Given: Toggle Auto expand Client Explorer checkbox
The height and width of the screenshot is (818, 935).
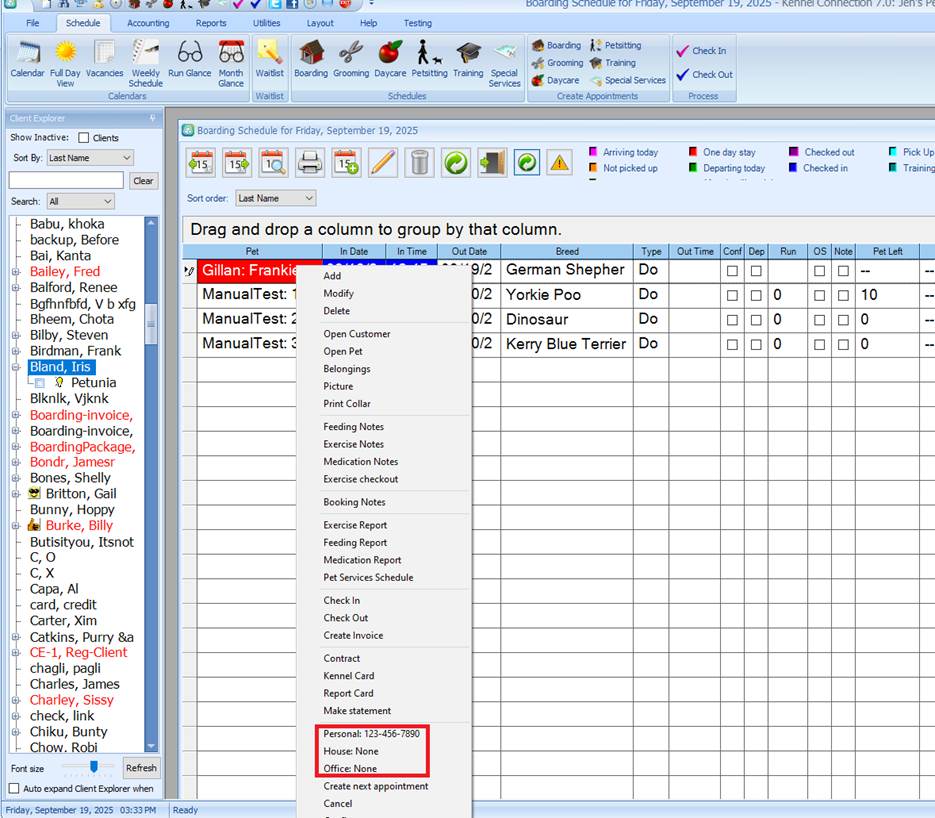Looking at the screenshot, I should [x=14, y=789].
